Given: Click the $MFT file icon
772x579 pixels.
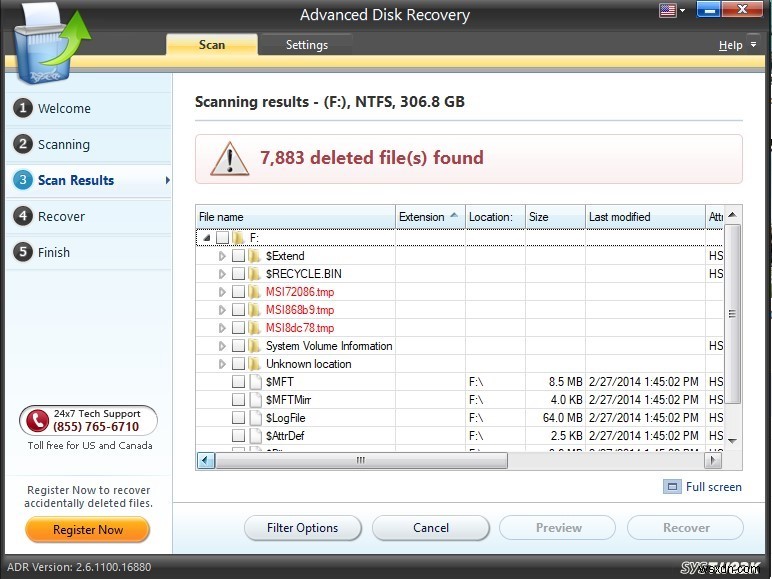Looking at the screenshot, I should pyautogui.click(x=254, y=382).
